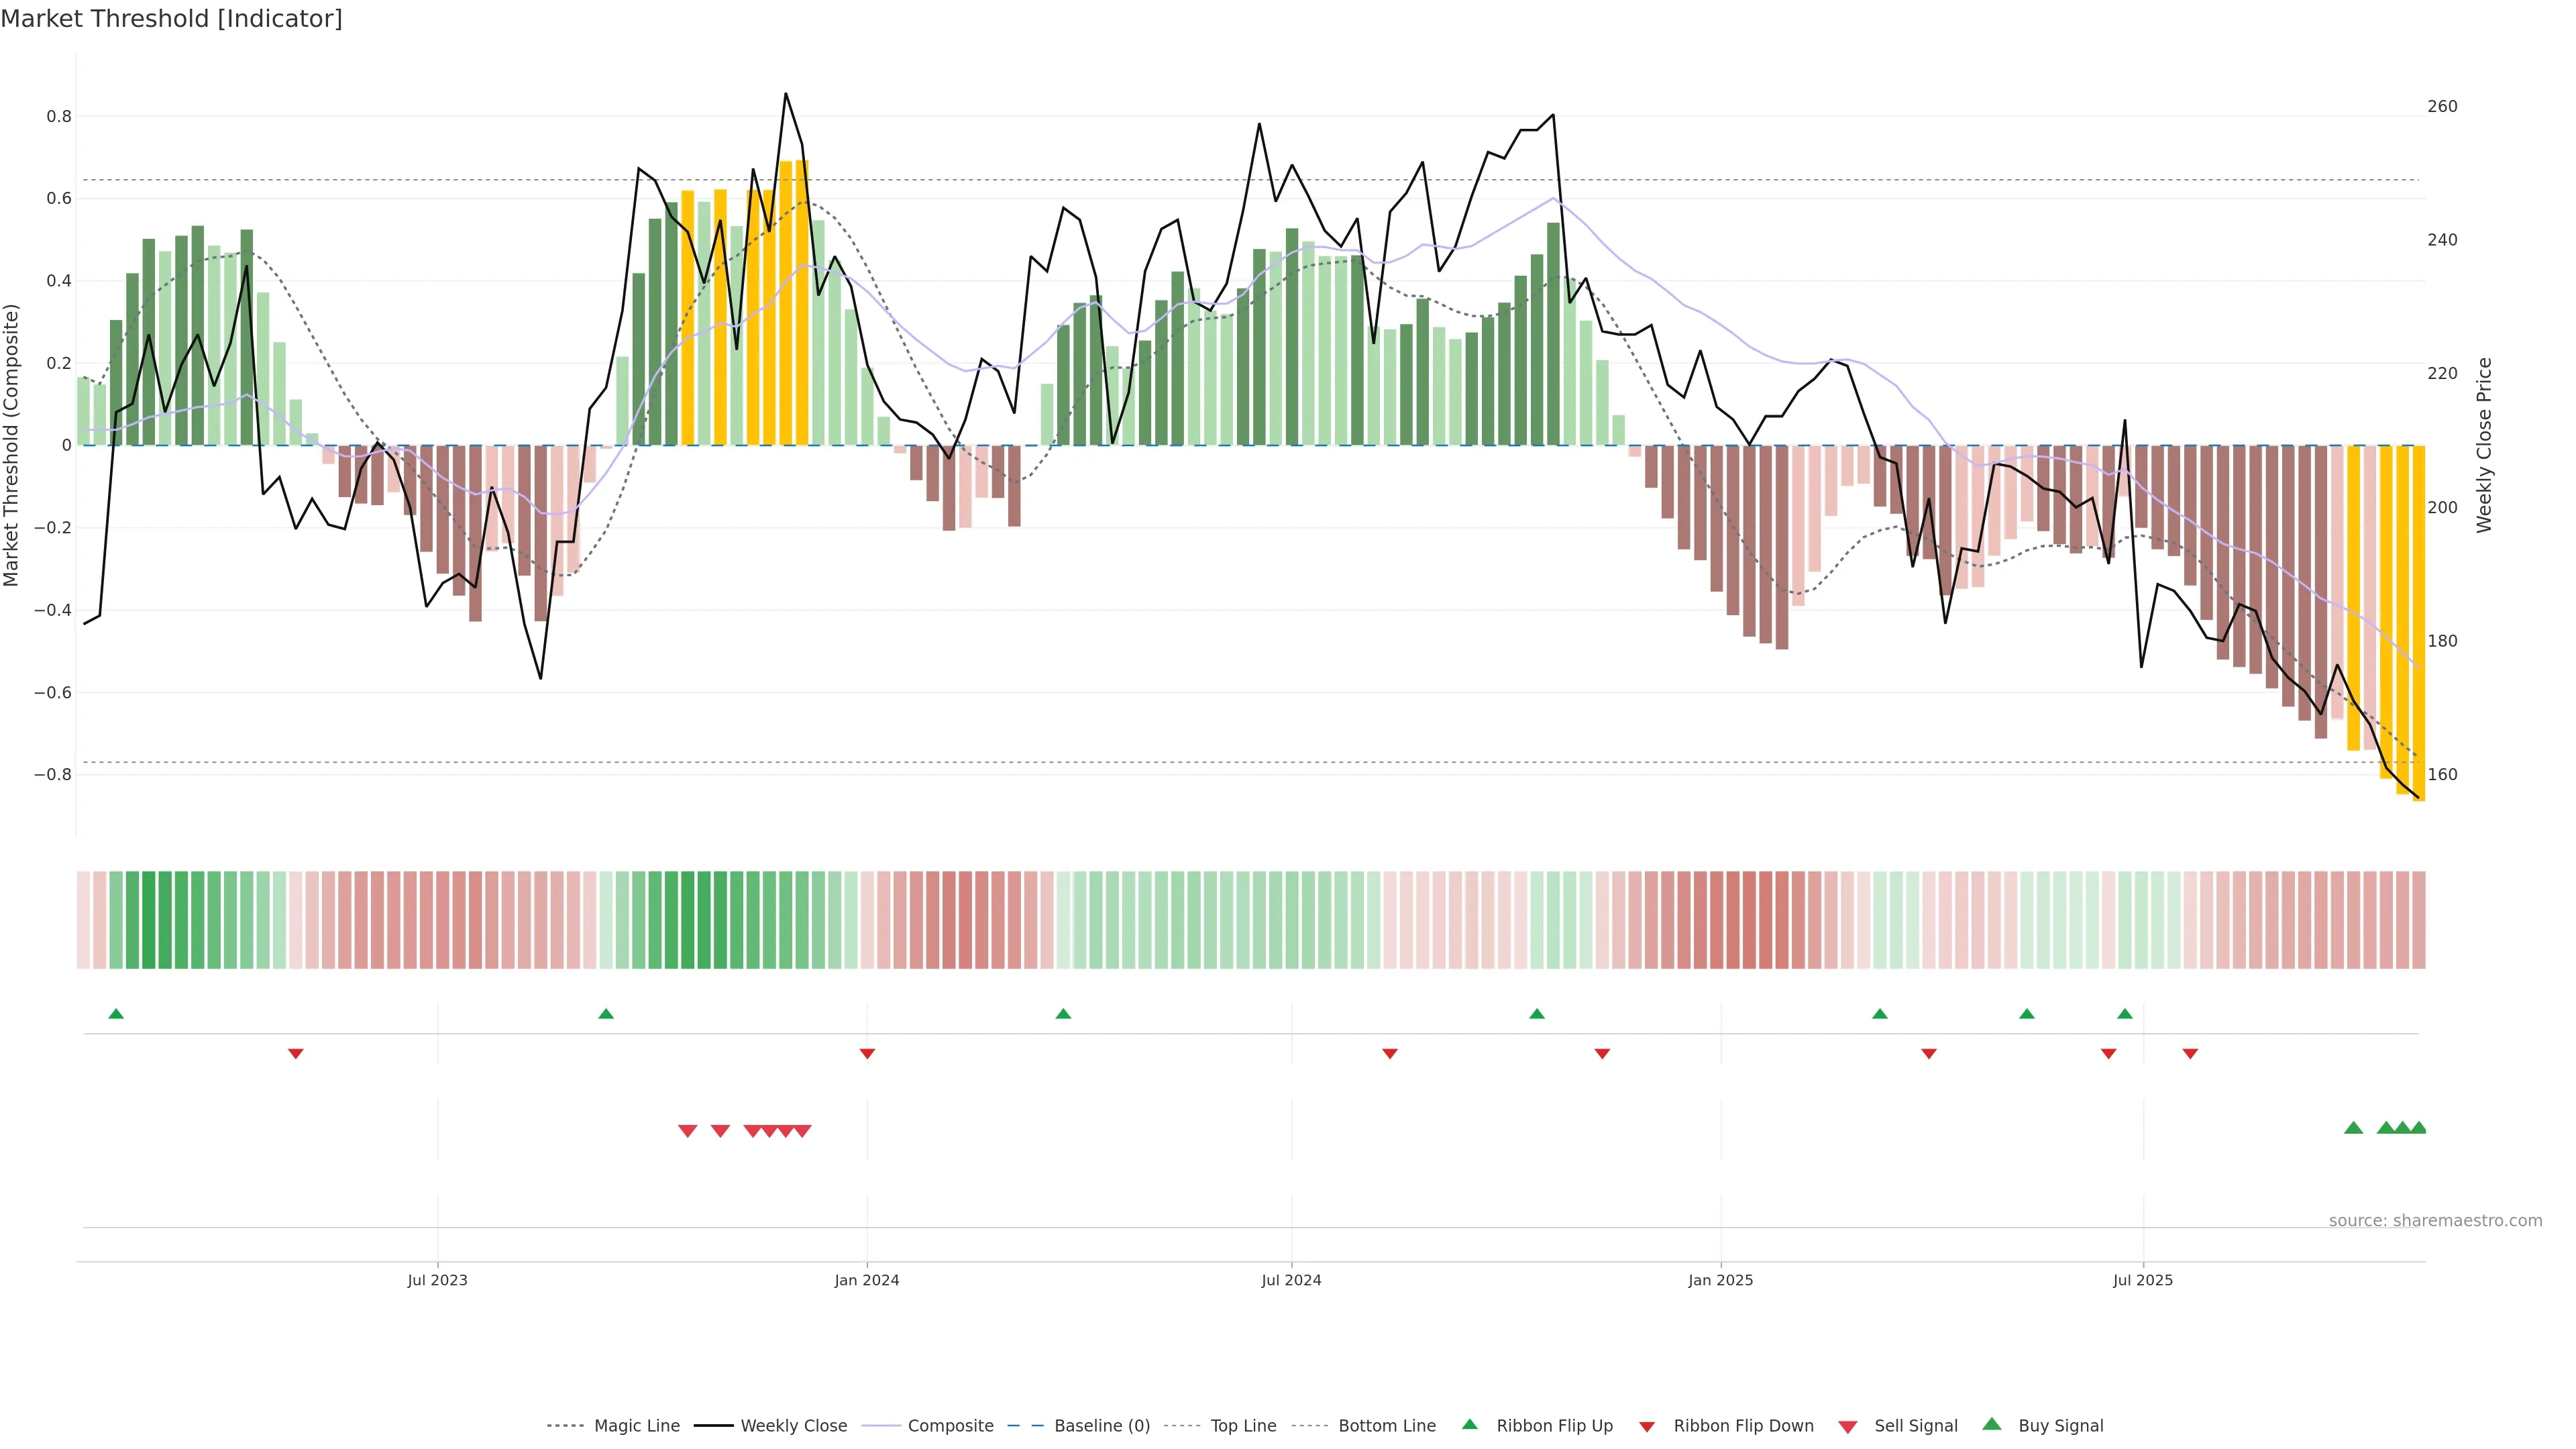Click the leftmost green buy signal triangle
2576x1449 pixels.
tap(2353, 1128)
